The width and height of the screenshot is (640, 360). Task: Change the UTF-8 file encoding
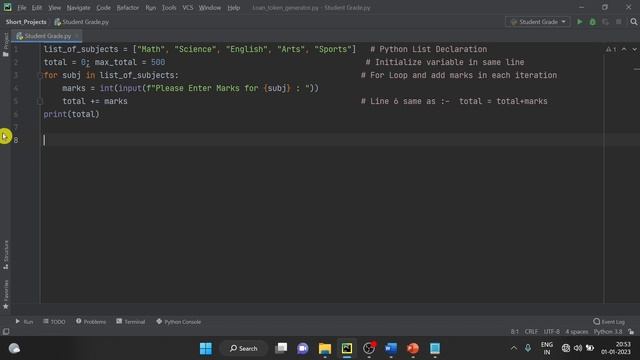click(x=551, y=332)
